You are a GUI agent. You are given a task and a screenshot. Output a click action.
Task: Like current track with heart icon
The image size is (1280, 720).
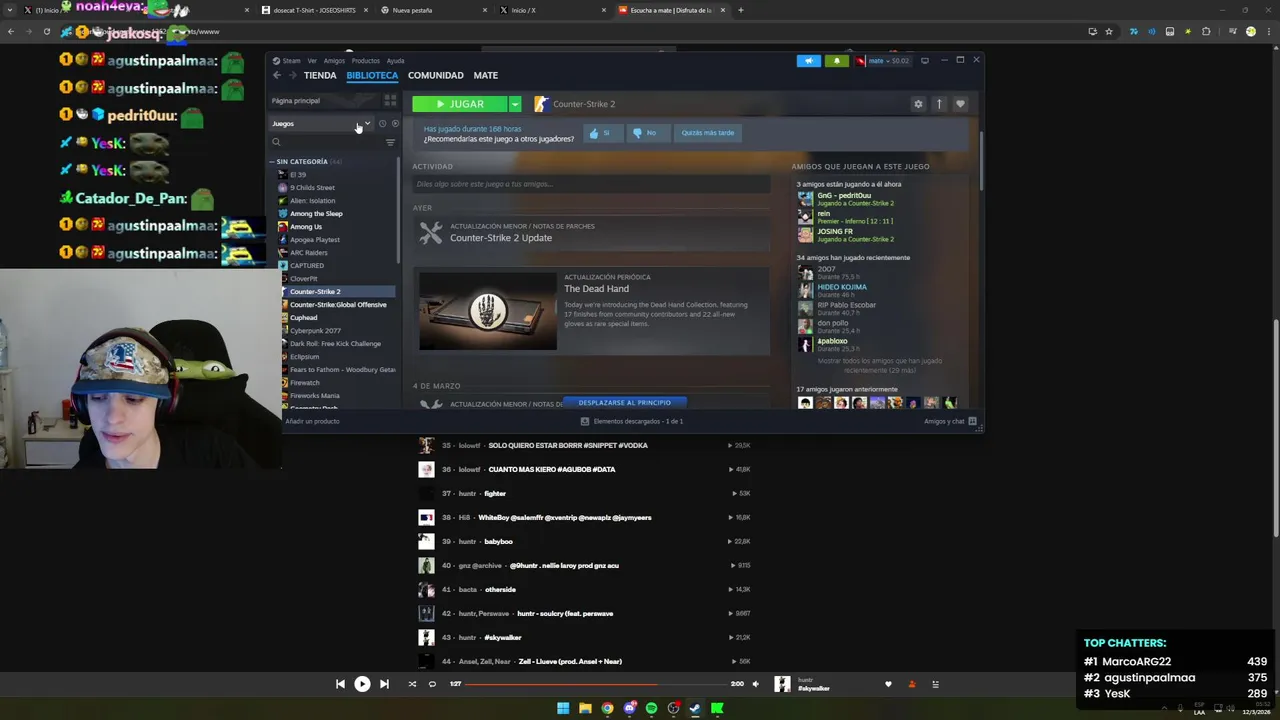pos(888,684)
